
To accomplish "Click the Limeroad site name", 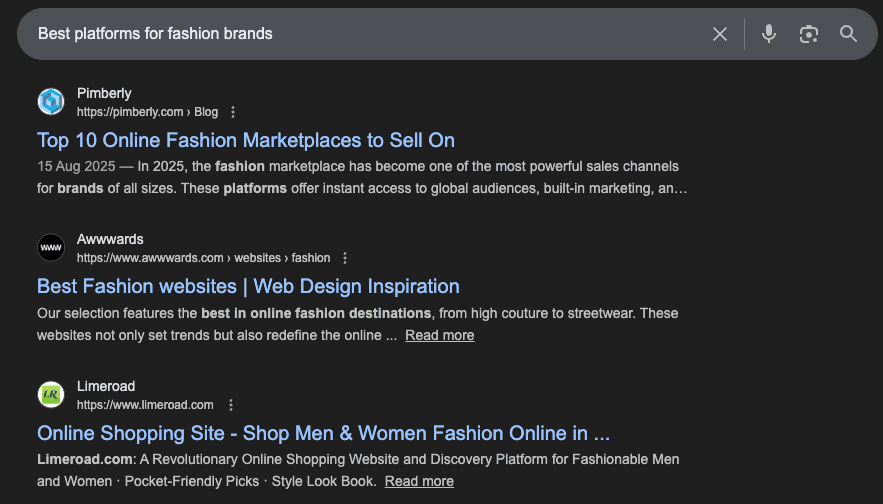I will [106, 386].
